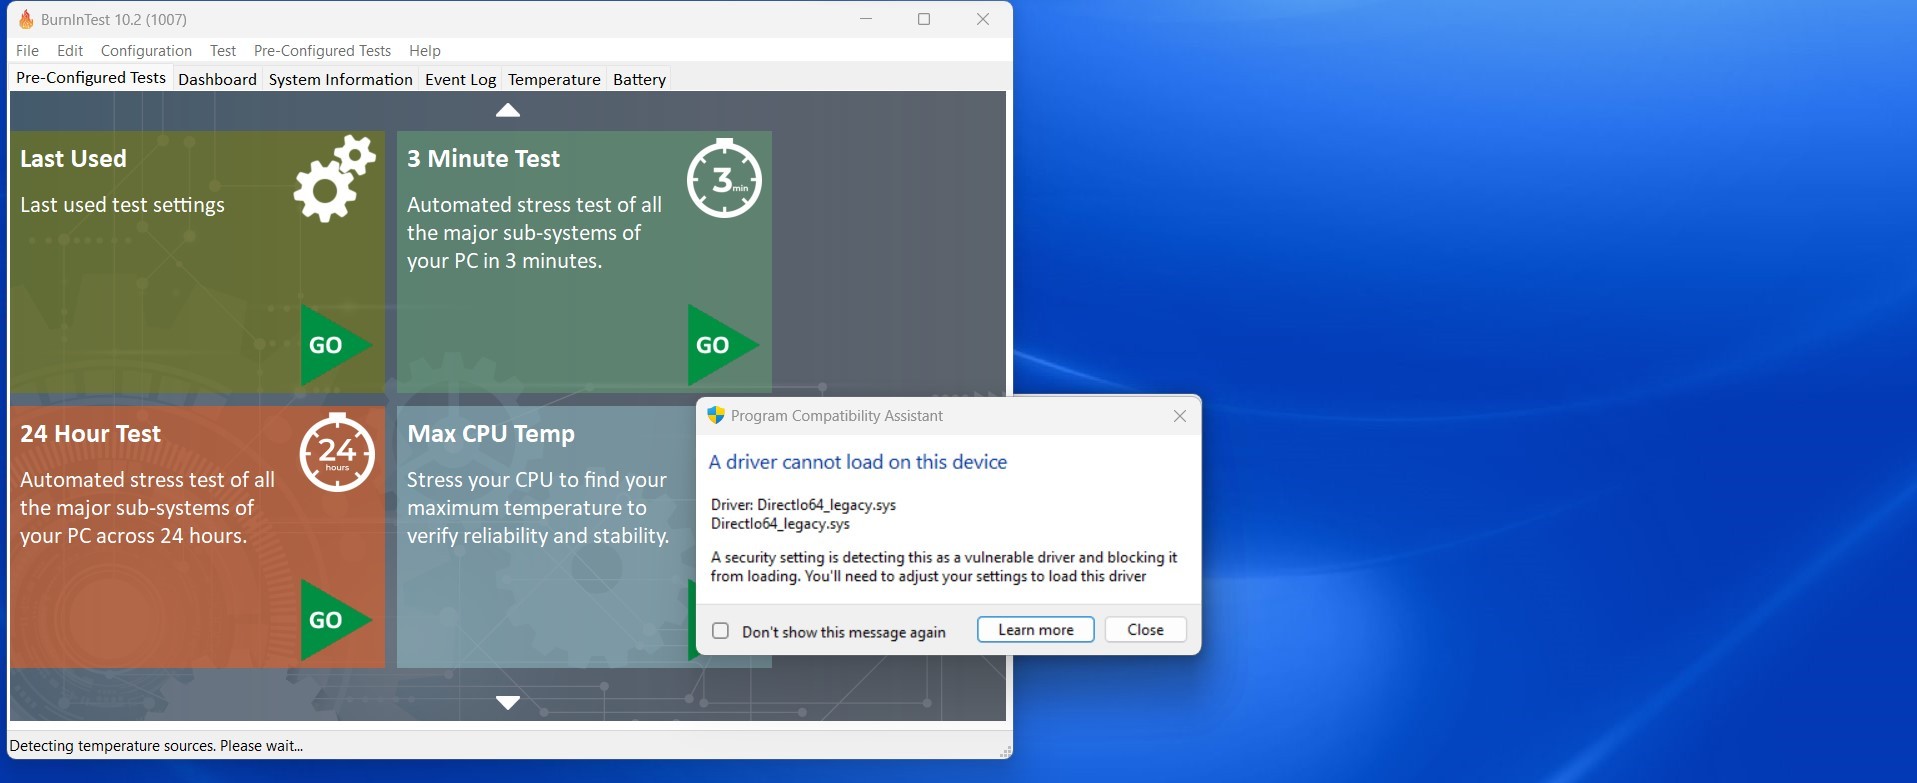Click 'A security setting is detecting' message text
The height and width of the screenshot is (783, 1917).
point(944,567)
